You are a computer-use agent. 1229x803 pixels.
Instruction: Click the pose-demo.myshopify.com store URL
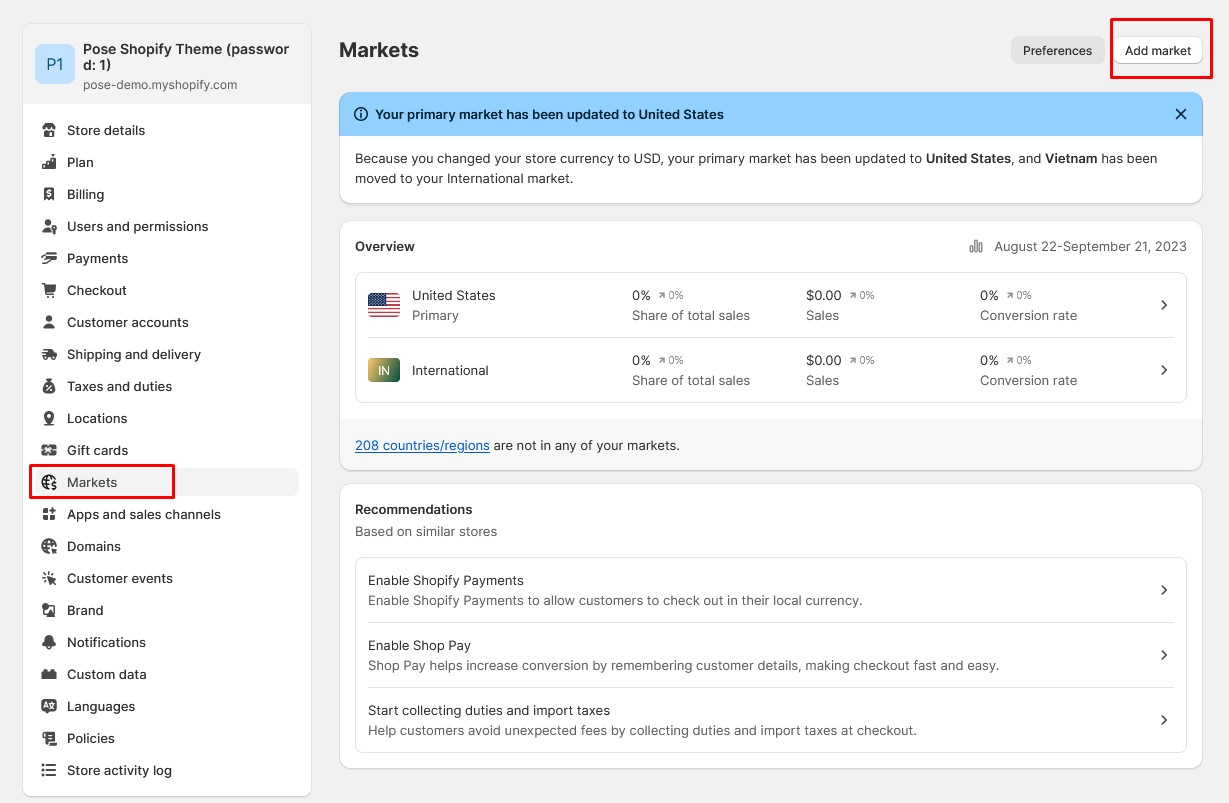click(x=160, y=85)
